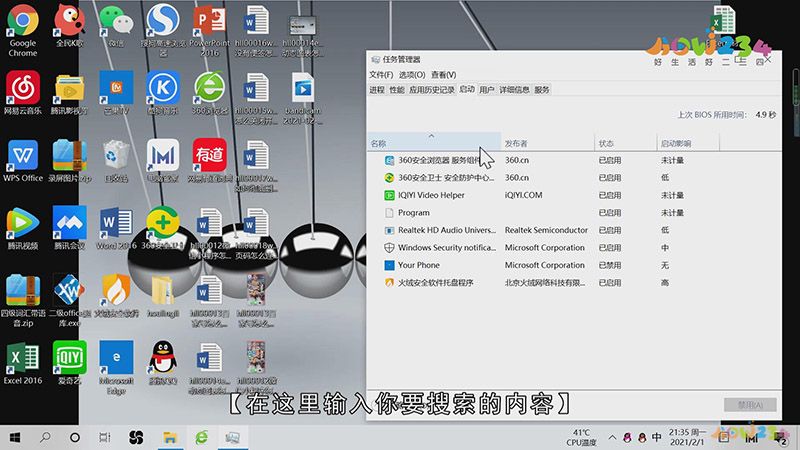800x450 pixels.
Task: Switch to the 性能 tab
Action: (396, 90)
